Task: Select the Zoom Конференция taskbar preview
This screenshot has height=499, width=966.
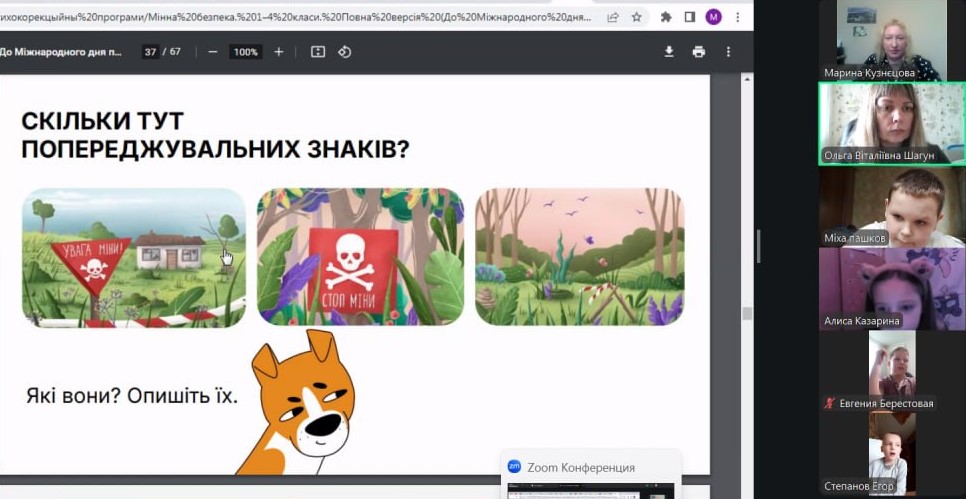Action: pyautogui.click(x=590, y=476)
